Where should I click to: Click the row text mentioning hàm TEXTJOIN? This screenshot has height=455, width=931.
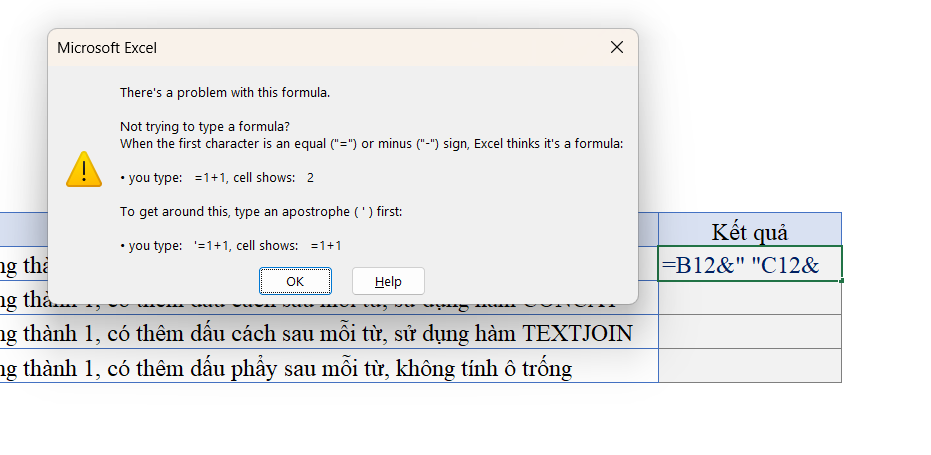tap(316, 333)
